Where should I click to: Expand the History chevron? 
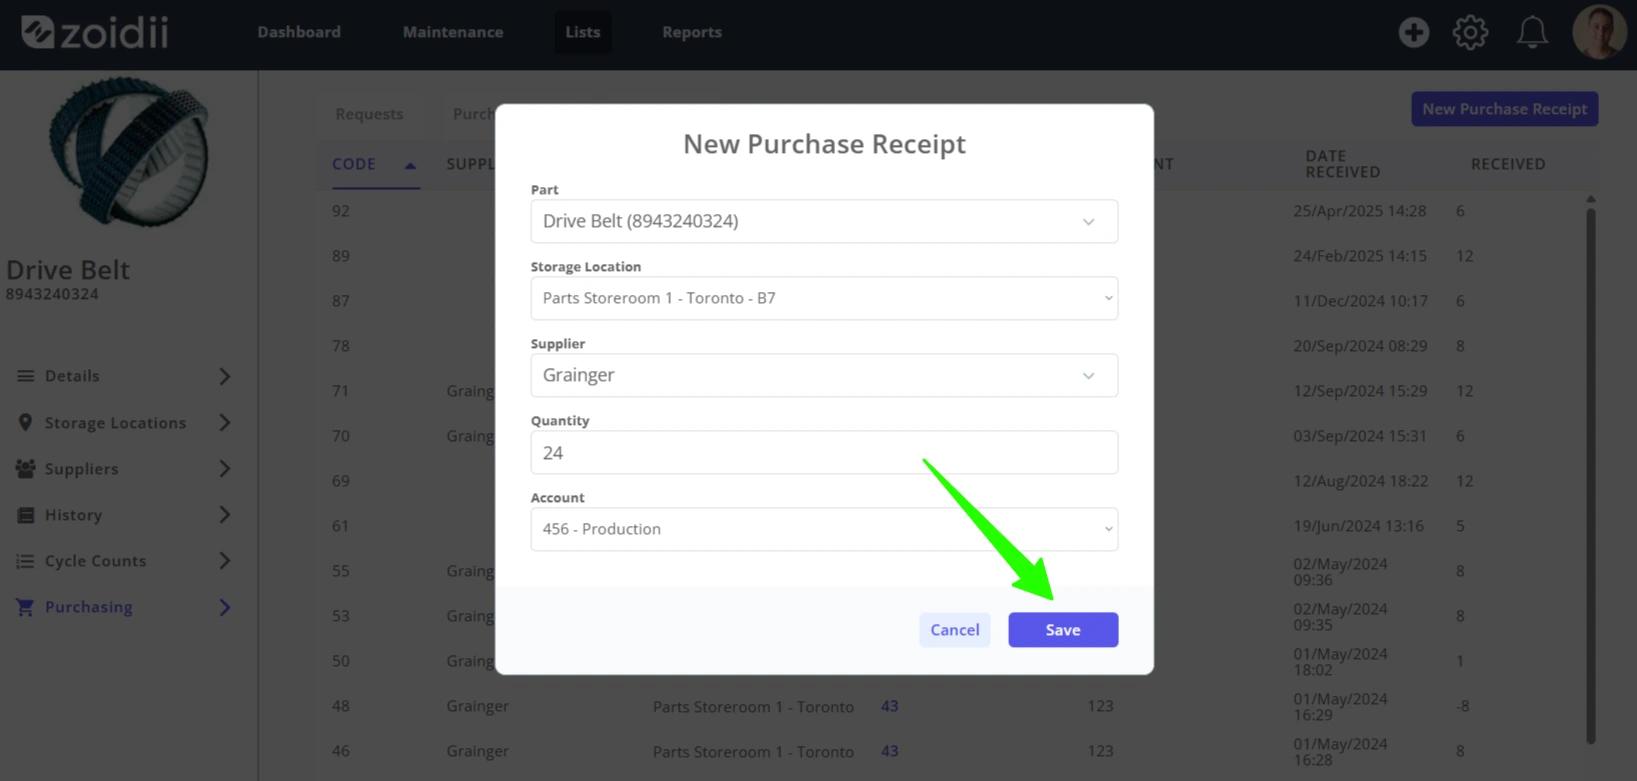point(225,515)
